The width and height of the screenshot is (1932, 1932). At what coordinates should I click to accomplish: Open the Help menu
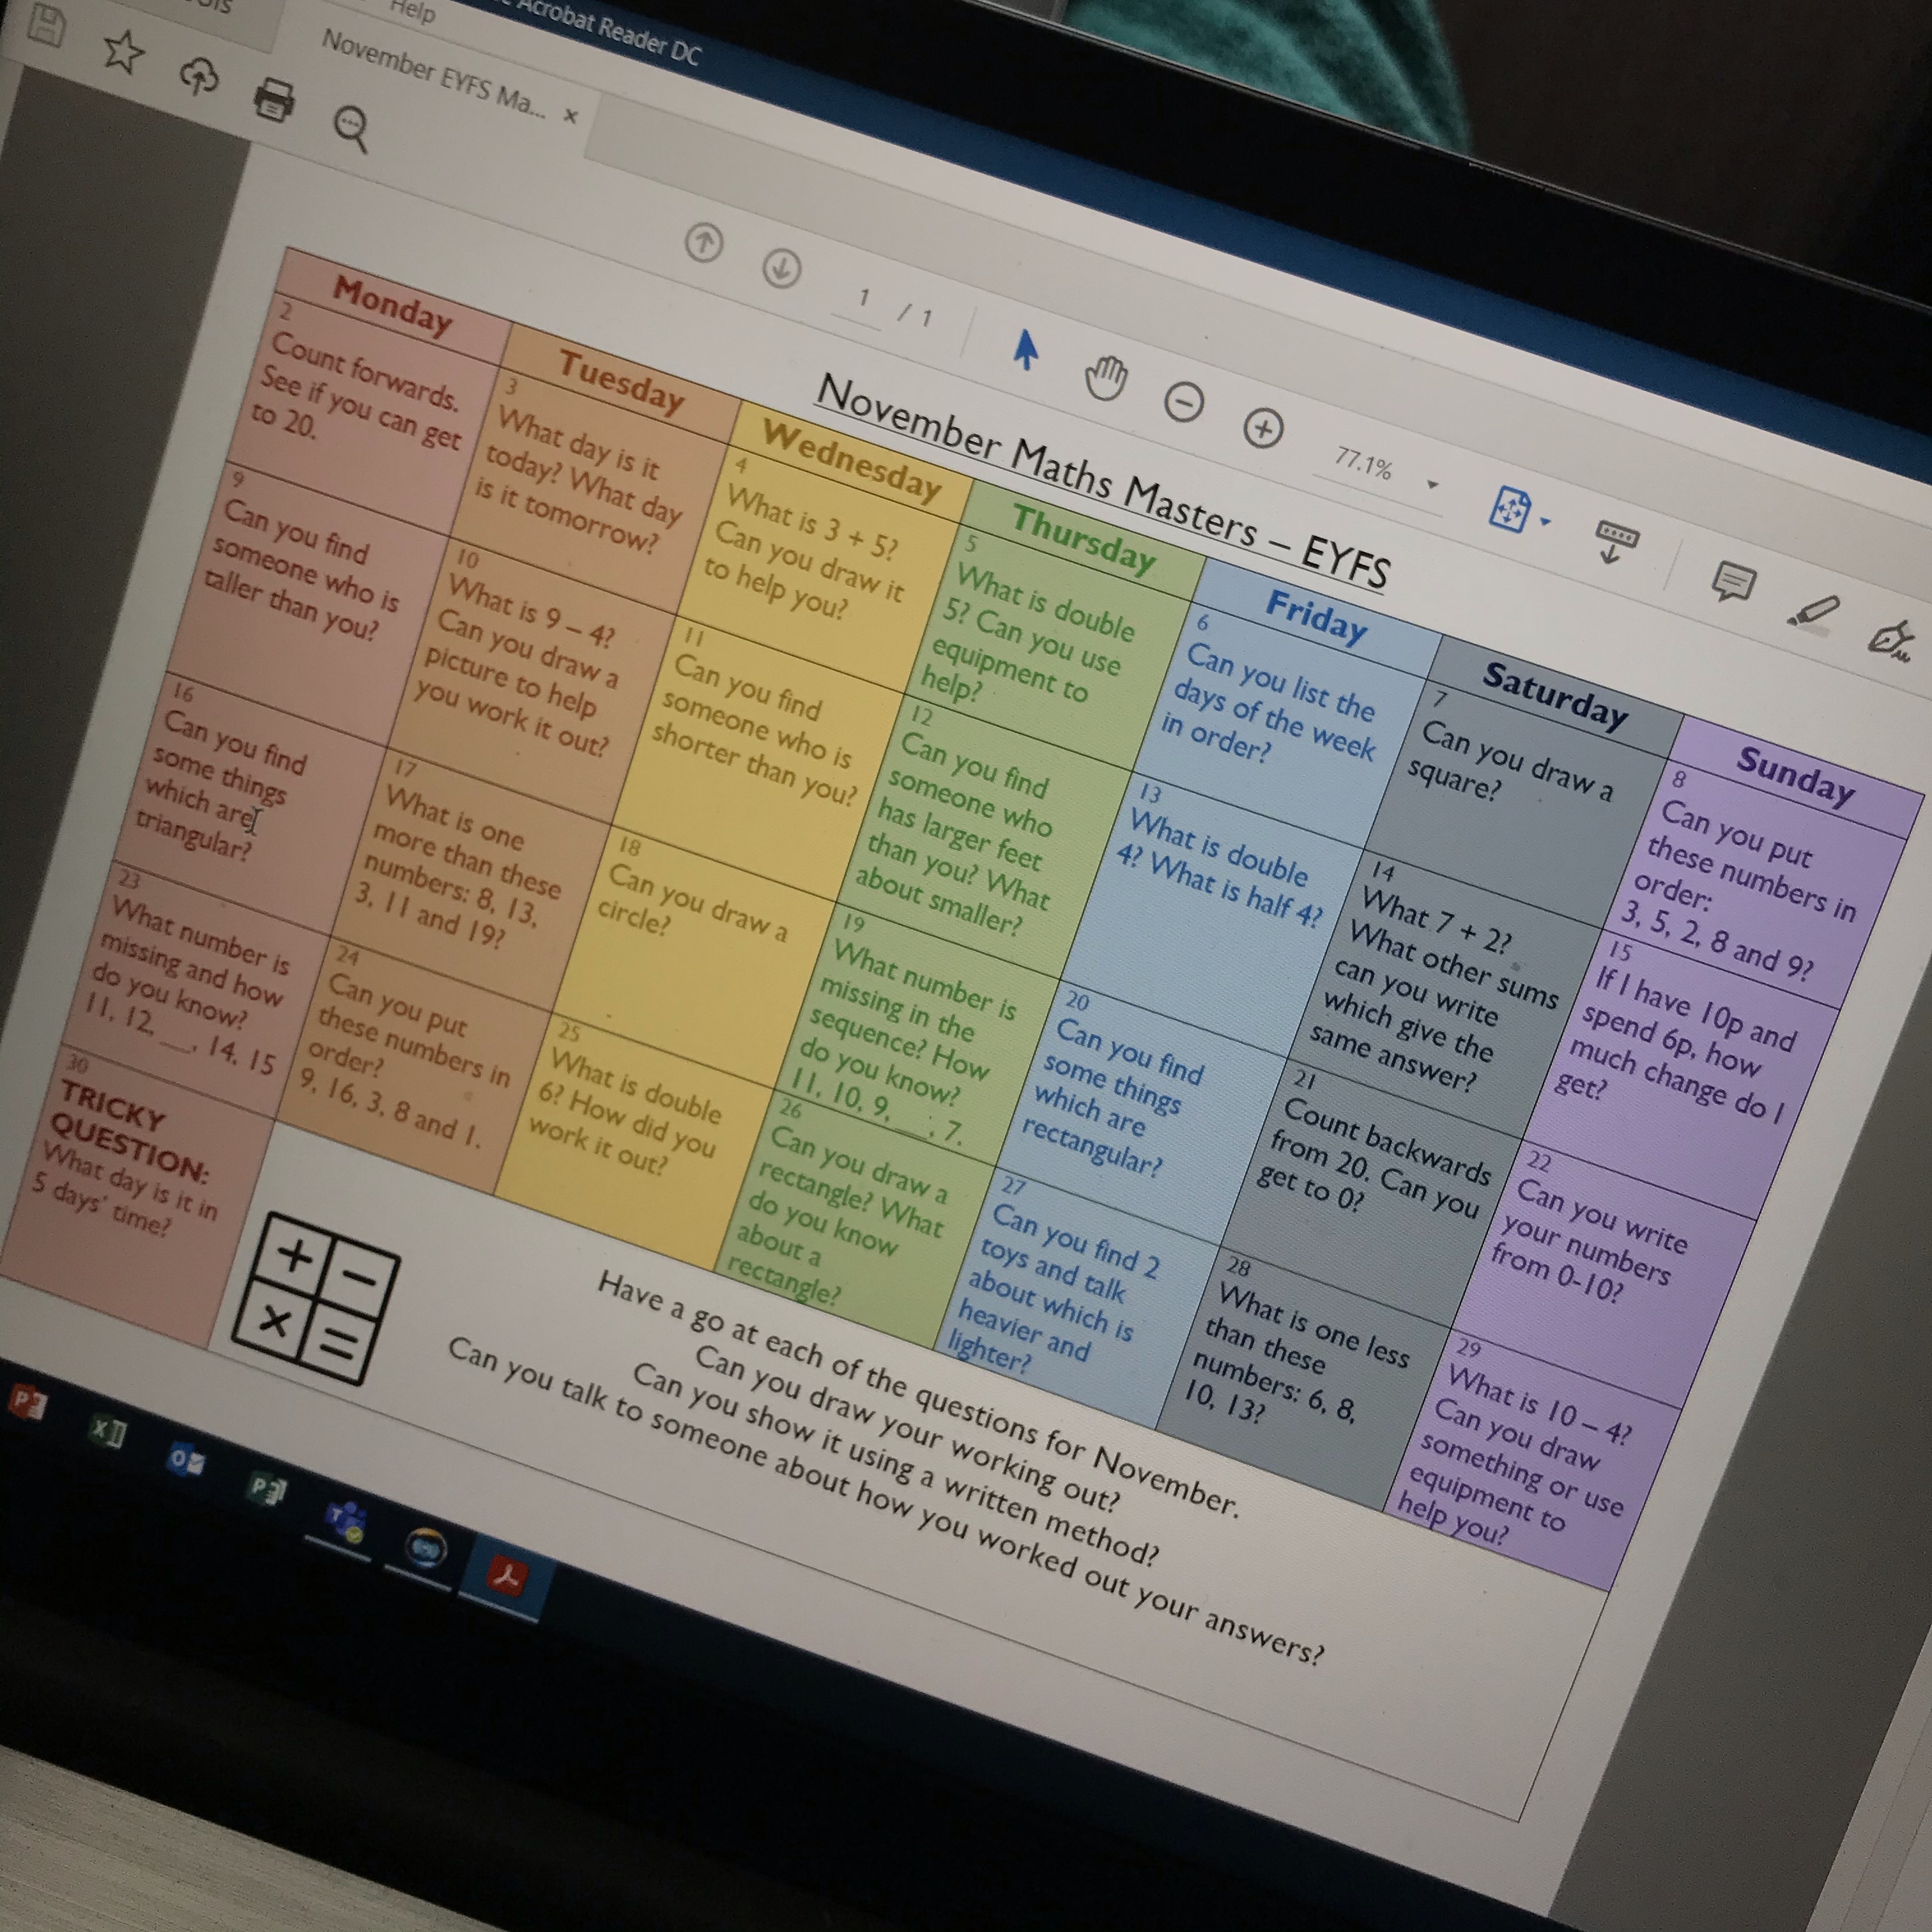pos(413,12)
